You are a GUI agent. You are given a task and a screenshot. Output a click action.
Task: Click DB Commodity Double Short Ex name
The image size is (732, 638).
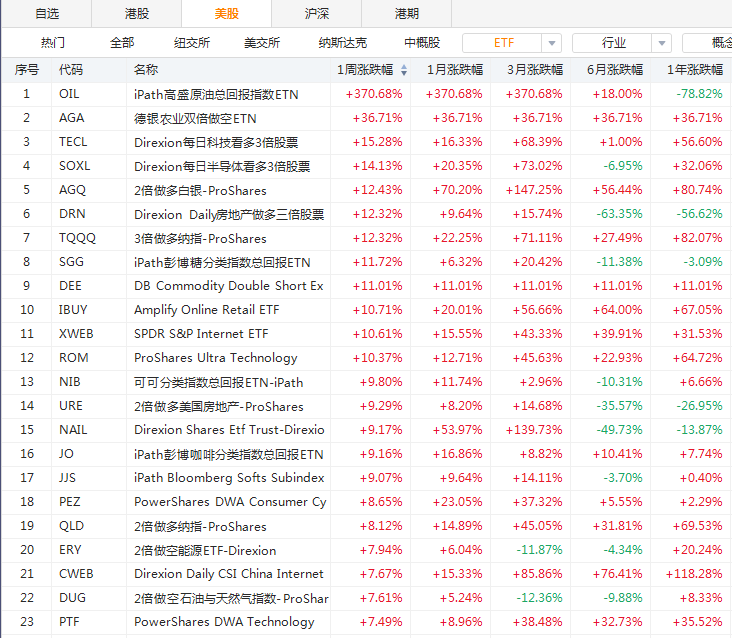[229, 286]
